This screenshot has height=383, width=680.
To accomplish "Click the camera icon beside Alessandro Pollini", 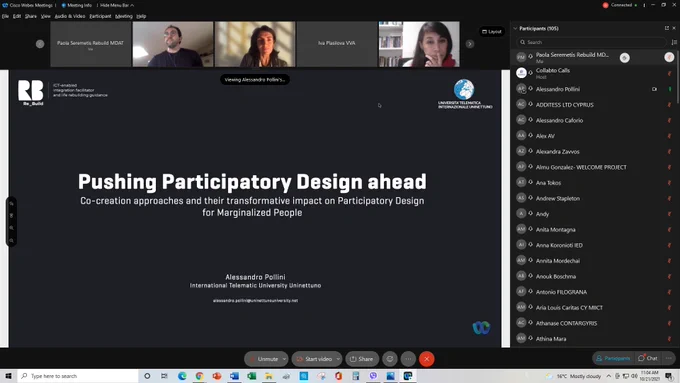I will [x=654, y=89].
